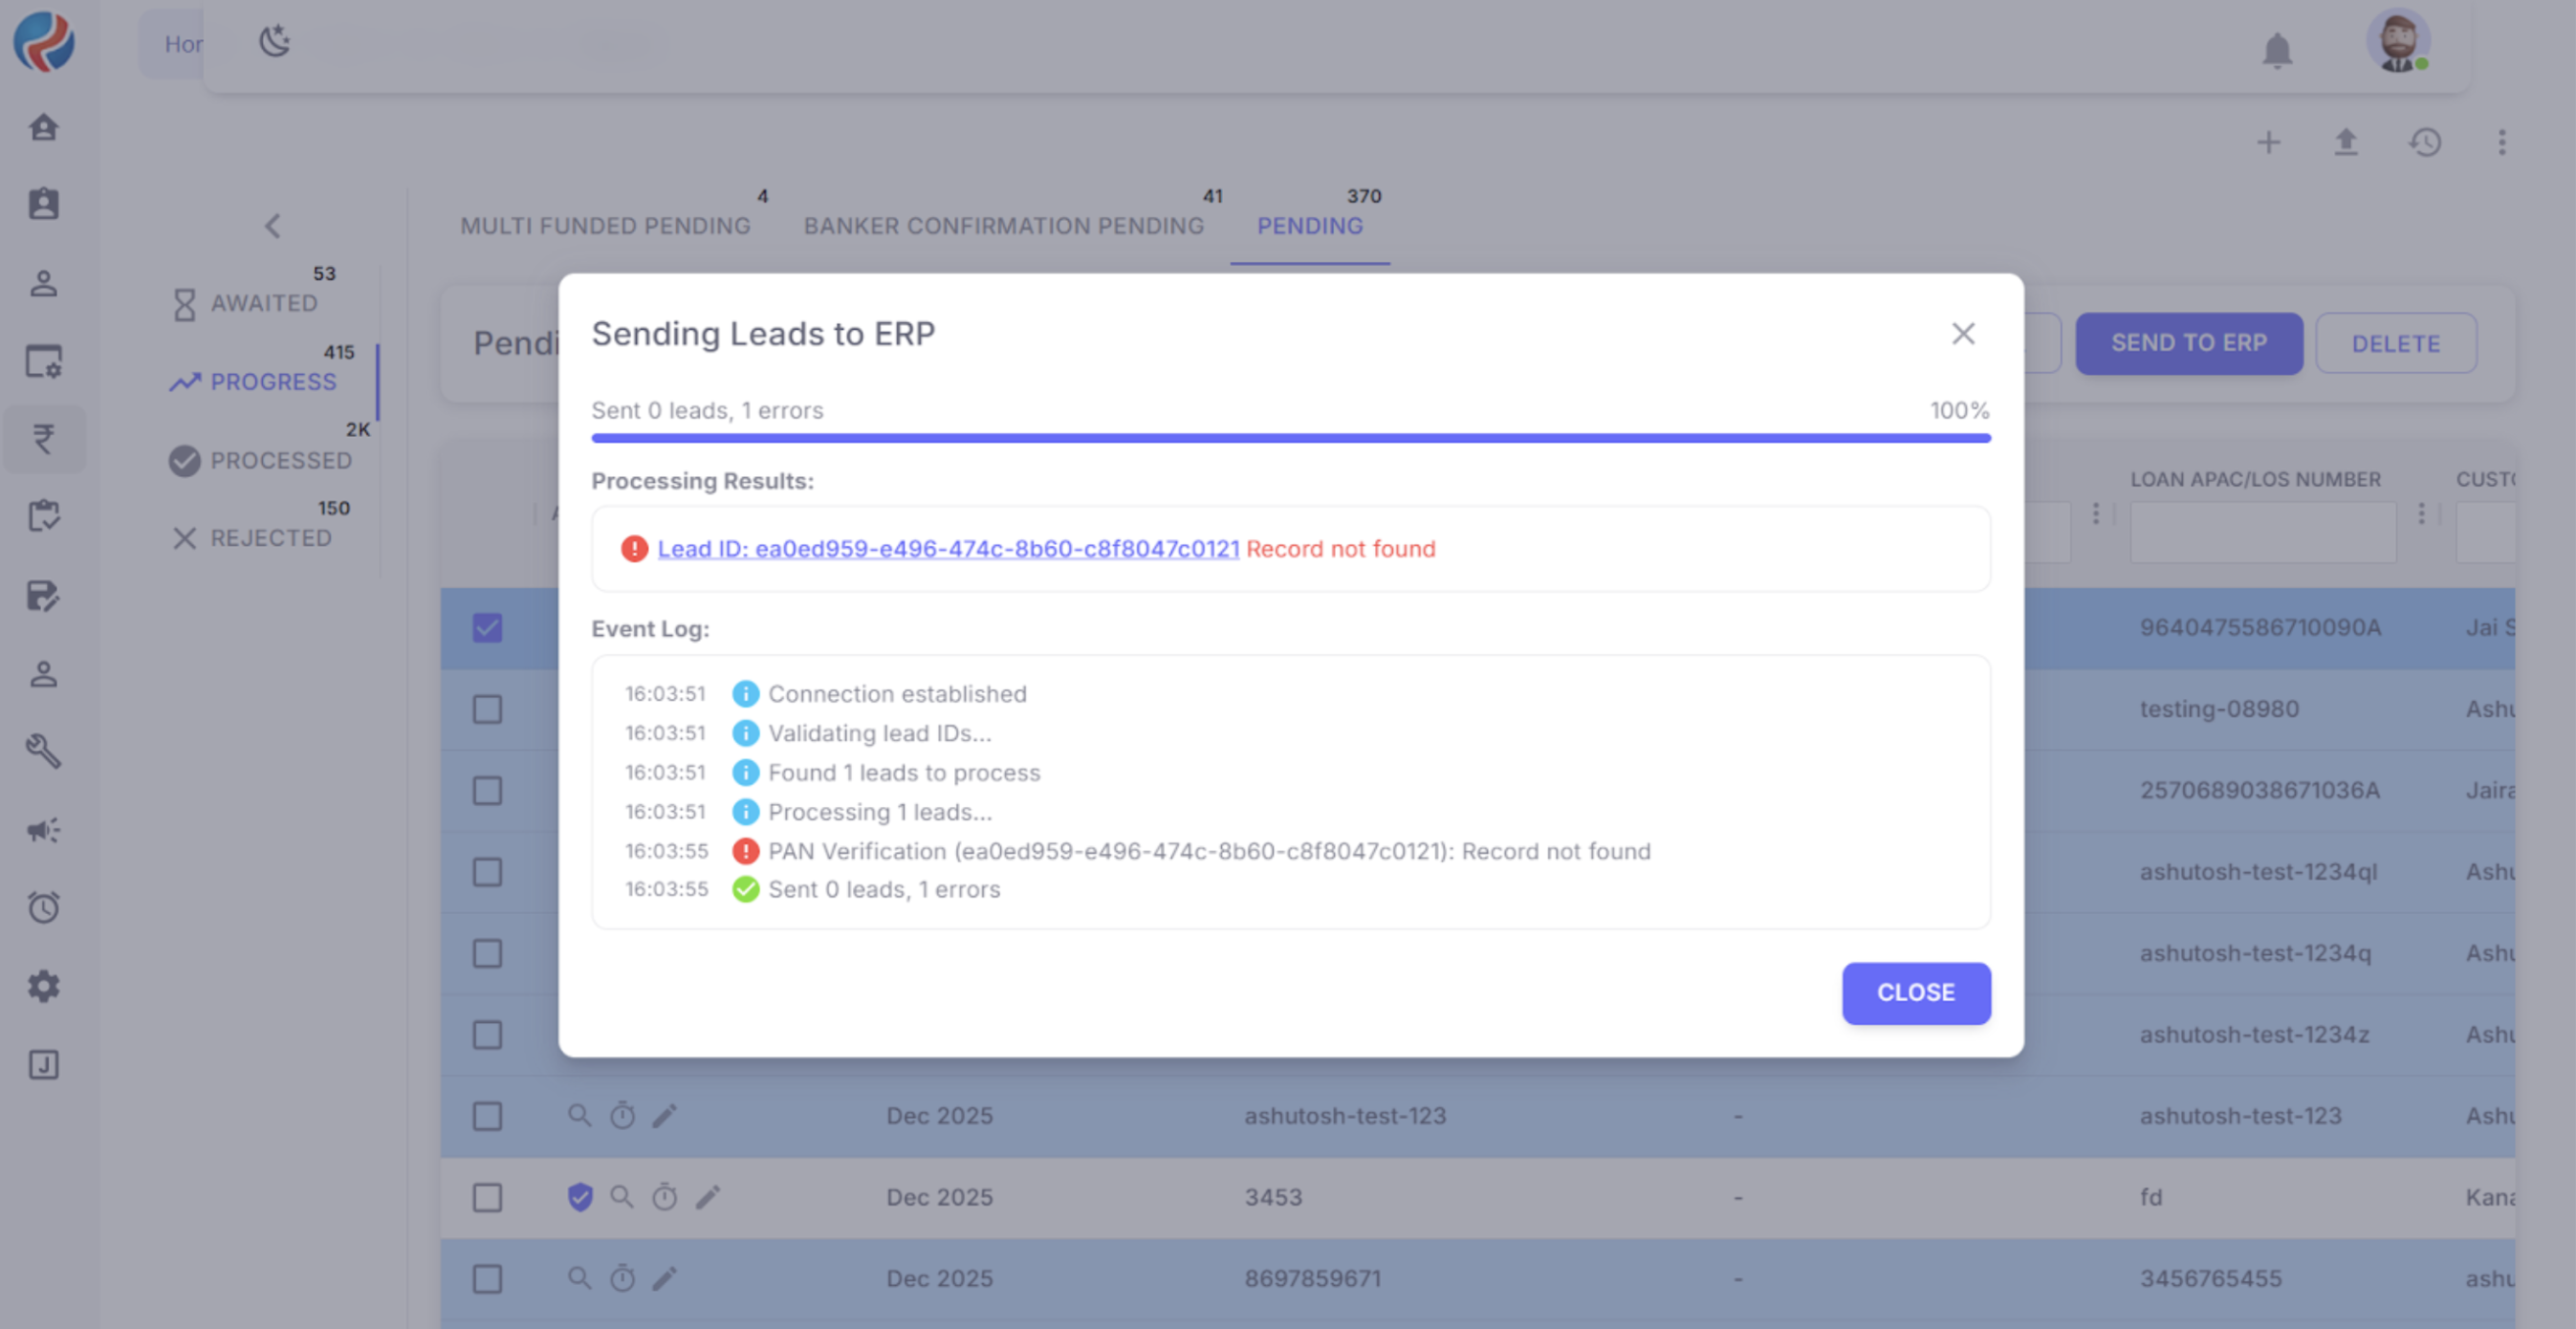Click the 100% sending progress bar
Screen dimensions: 2576x1329
point(1290,438)
